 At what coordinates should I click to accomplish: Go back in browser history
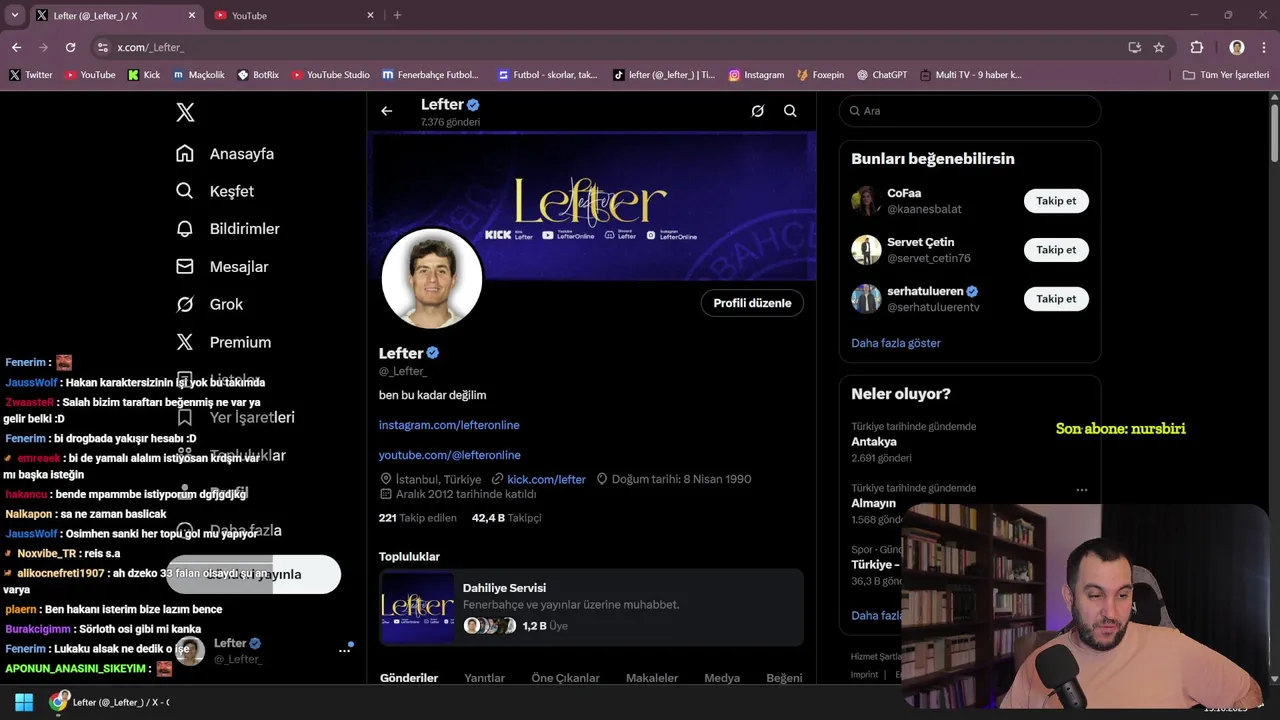[16, 47]
